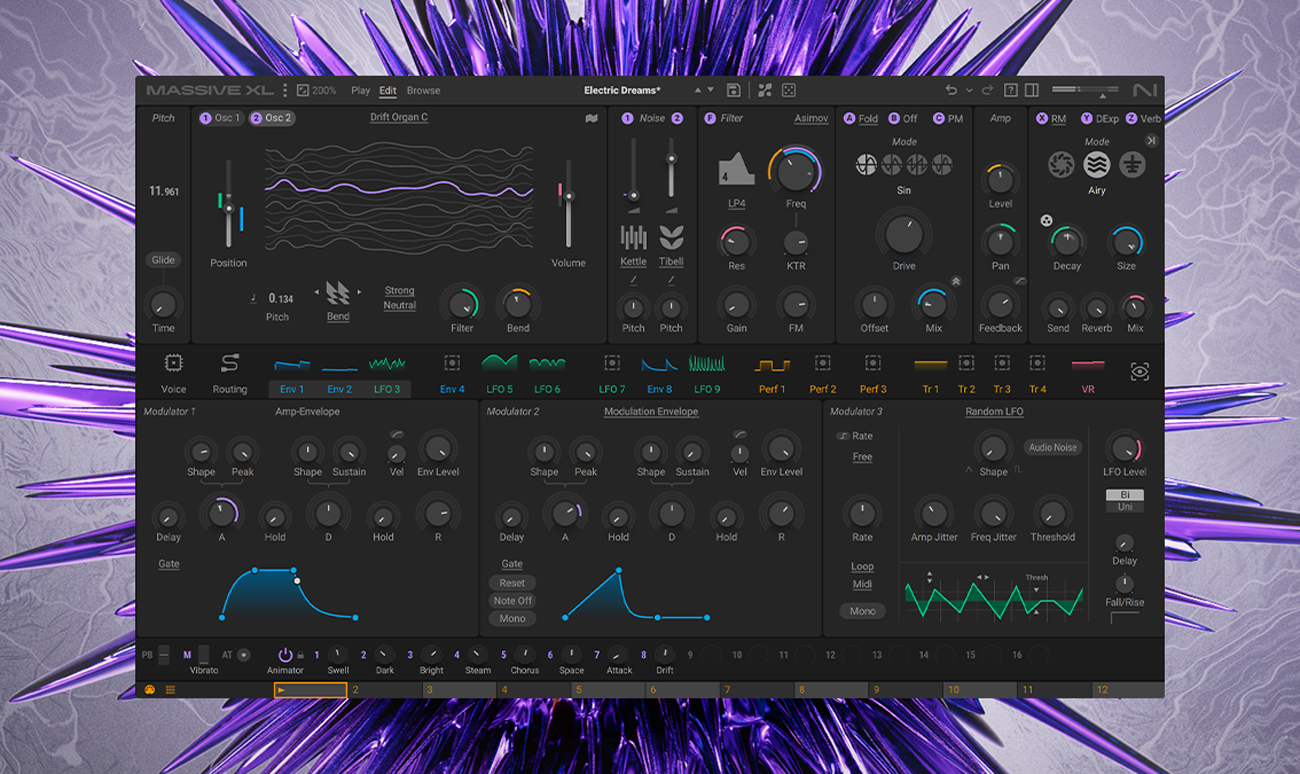Toggle the Glide button
Screen dimensions: 1300x774
click(163, 260)
